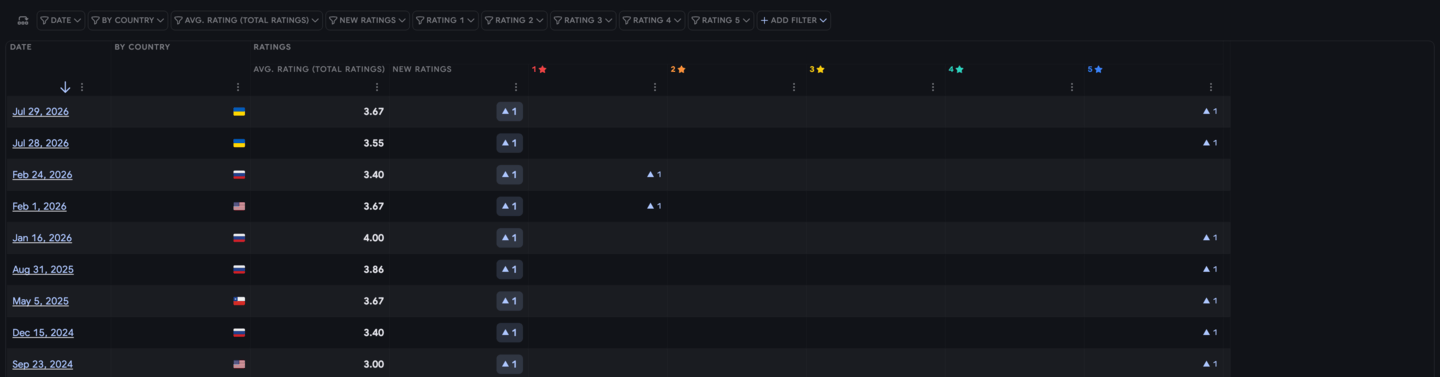Open the 4-star column options menu
Image resolution: width=1440 pixels, height=377 pixels.
pos(1072,87)
